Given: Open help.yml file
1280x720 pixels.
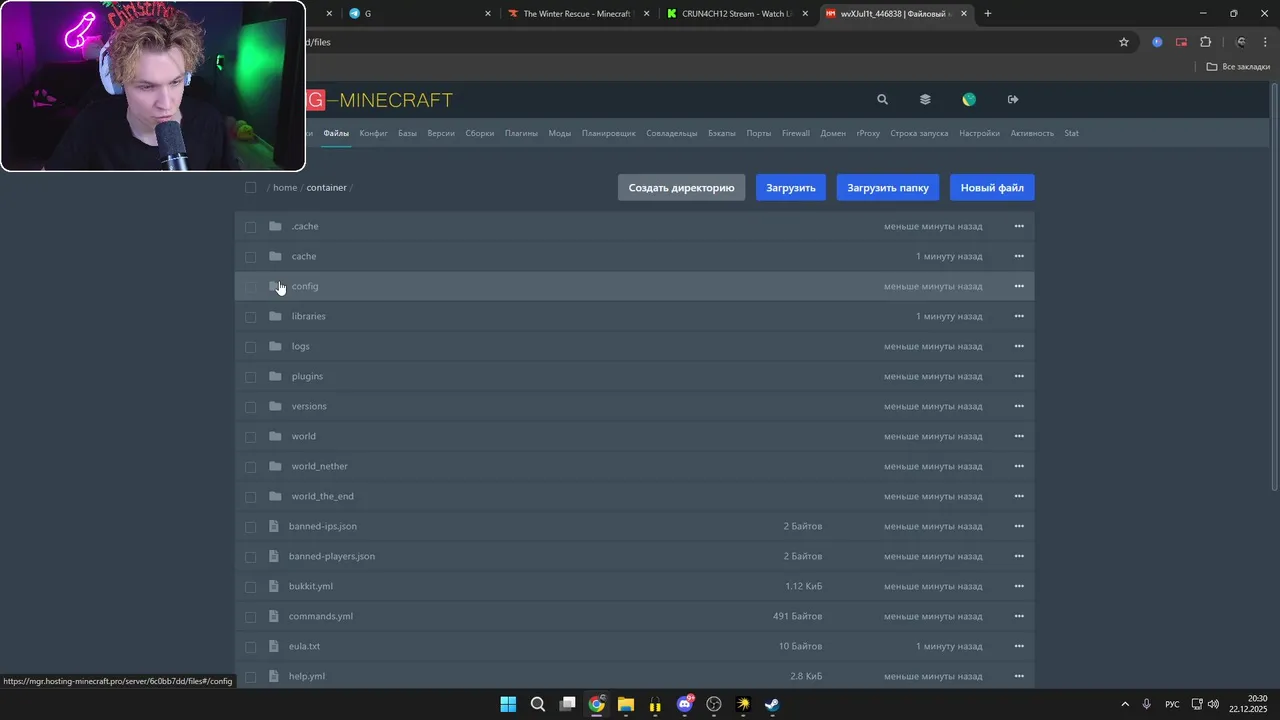Looking at the screenshot, I should coord(307,676).
